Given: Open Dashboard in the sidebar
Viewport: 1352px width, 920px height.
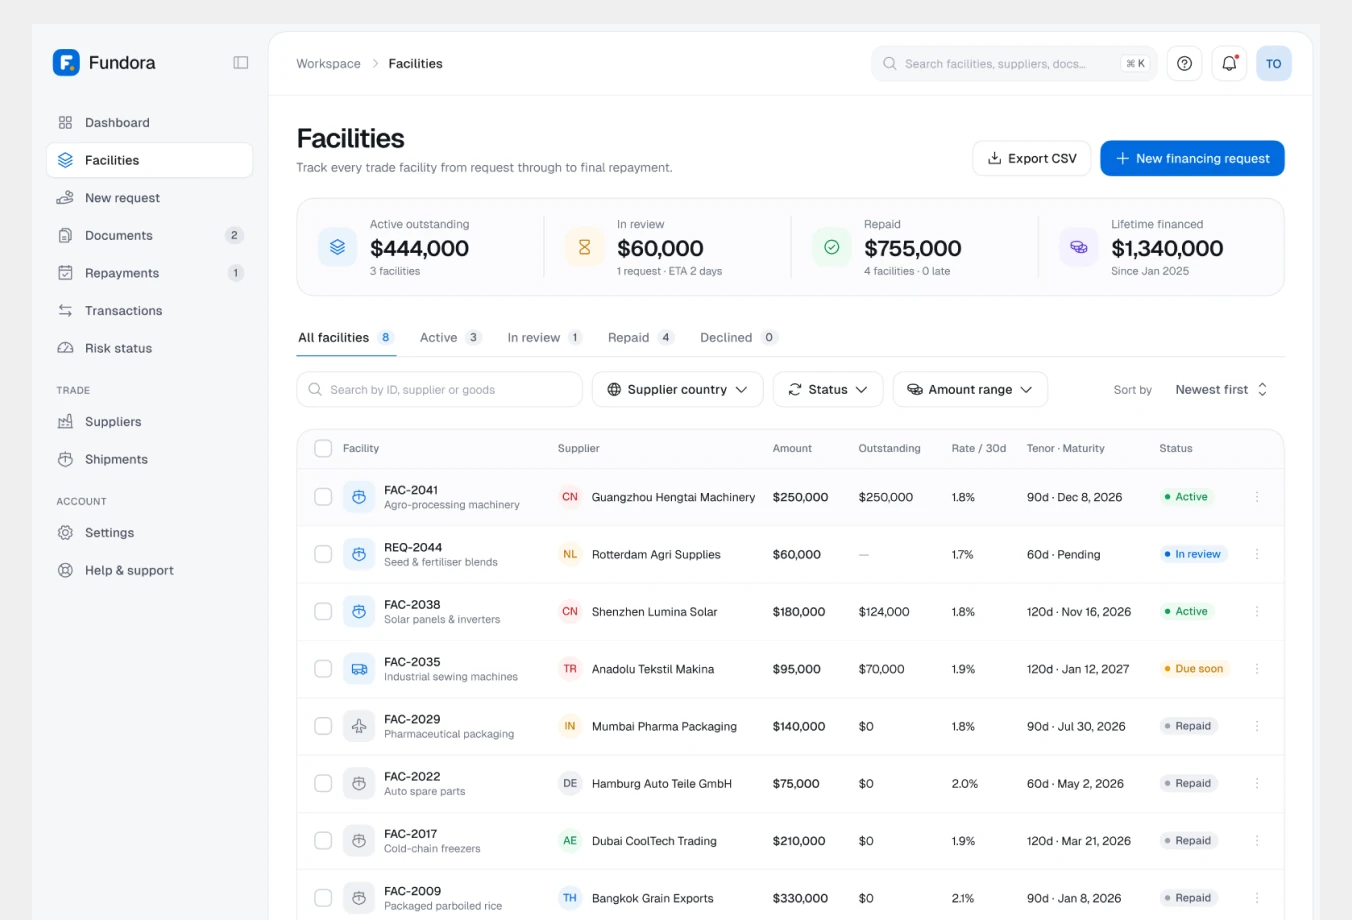Looking at the screenshot, I should point(149,123).
